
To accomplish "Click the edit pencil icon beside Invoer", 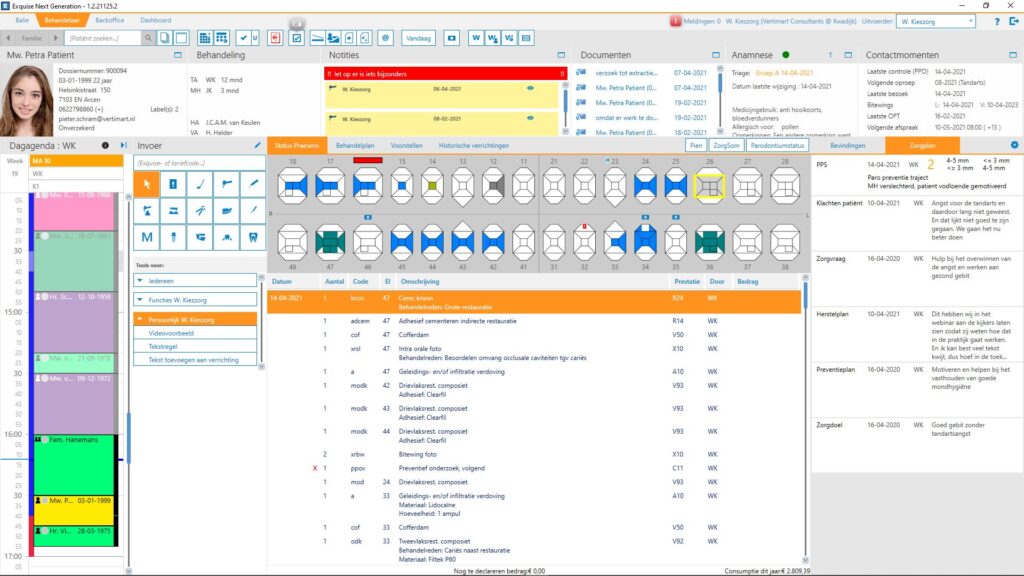I will point(257,146).
